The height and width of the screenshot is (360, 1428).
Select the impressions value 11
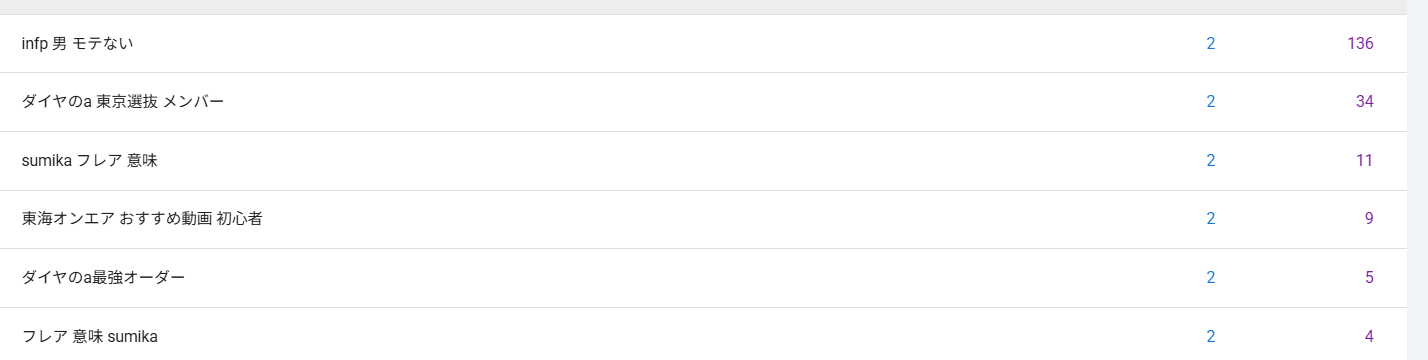pyautogui.click(x=1364, y=160)
